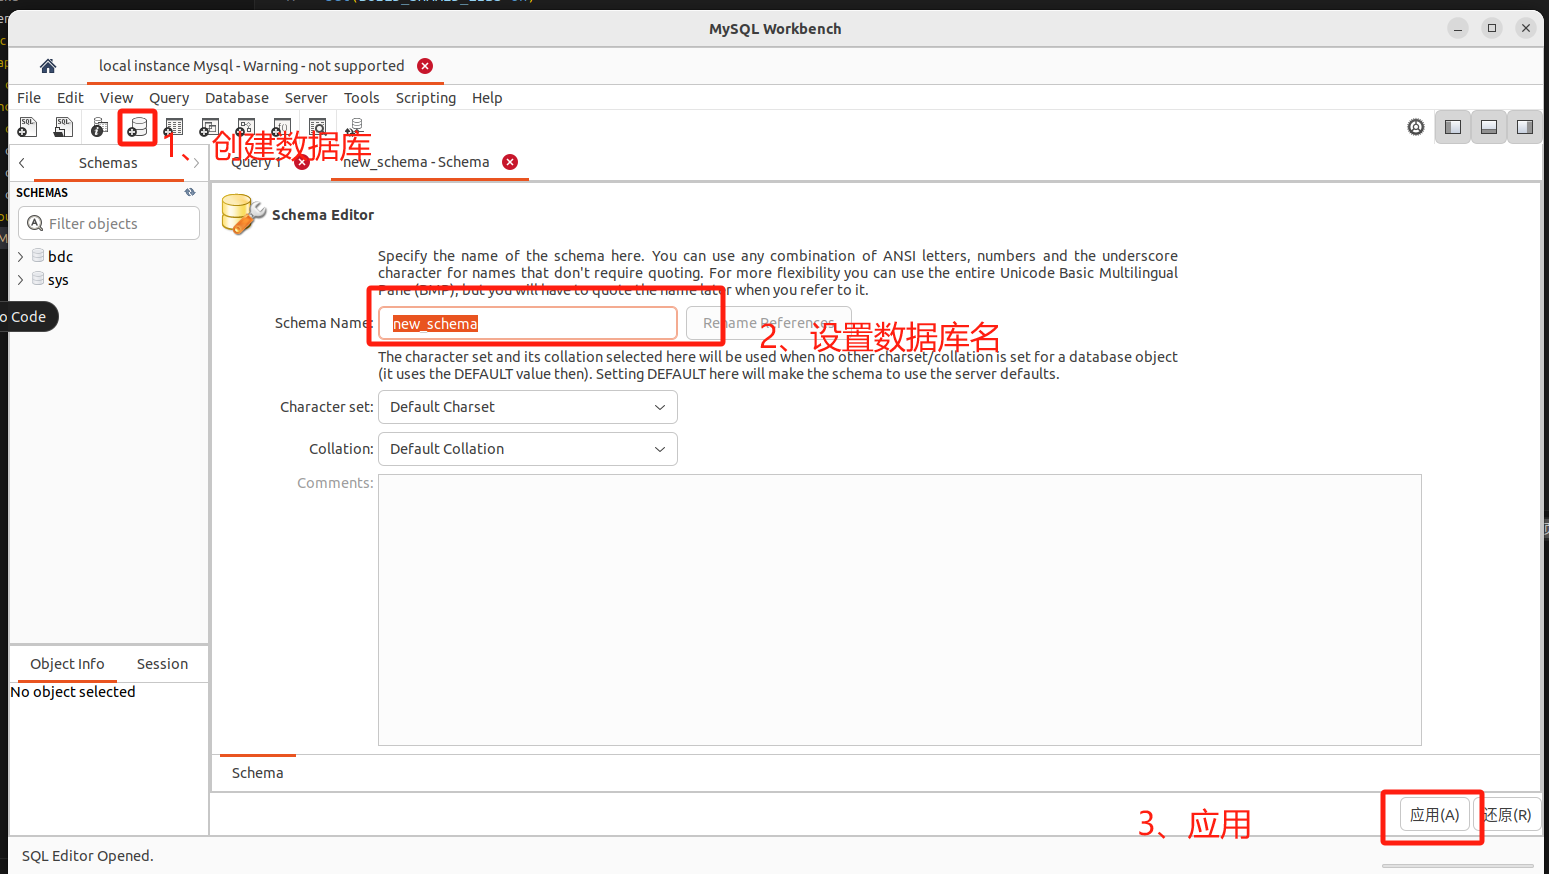Image resolution: width=1549 pixels, height=874 pixels.
Task: Toggle the bottom output panel
Action: [x=1489, y=127]
